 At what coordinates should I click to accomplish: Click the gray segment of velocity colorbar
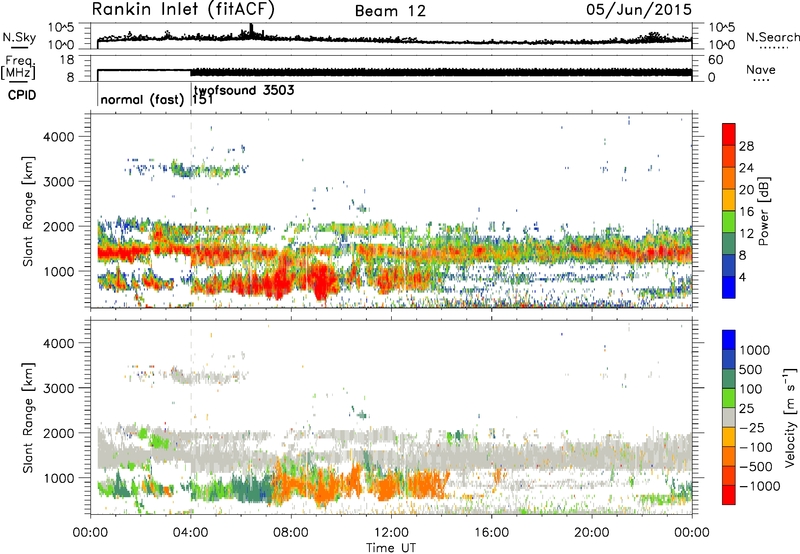(729, 417)
